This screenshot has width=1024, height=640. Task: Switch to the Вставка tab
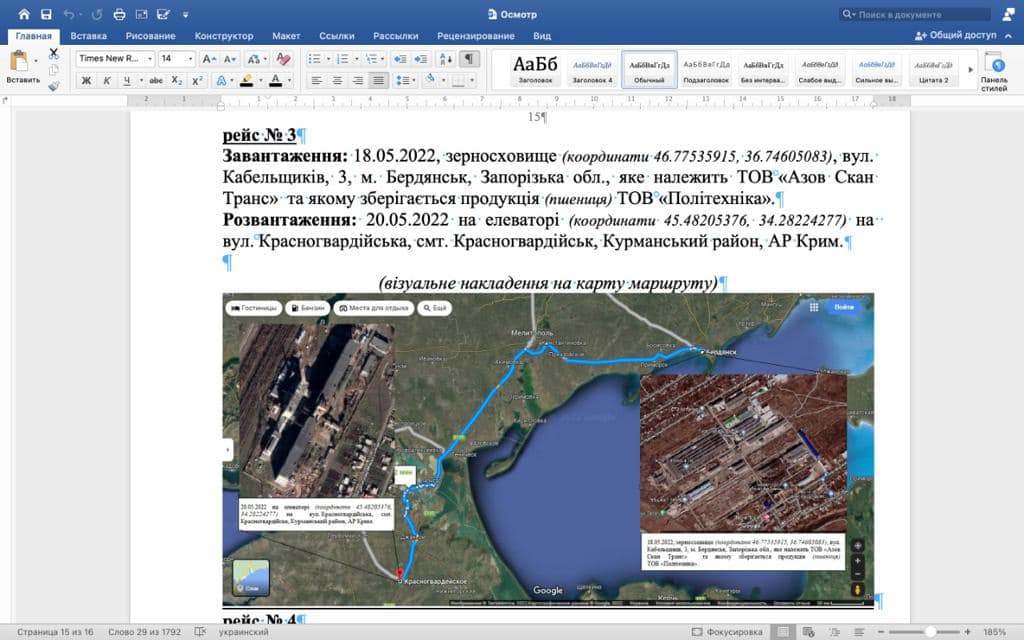(88, 36)
